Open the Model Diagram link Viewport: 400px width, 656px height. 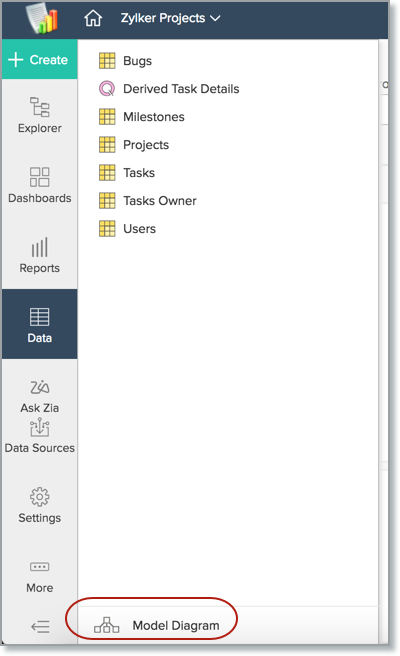[156, 625]
